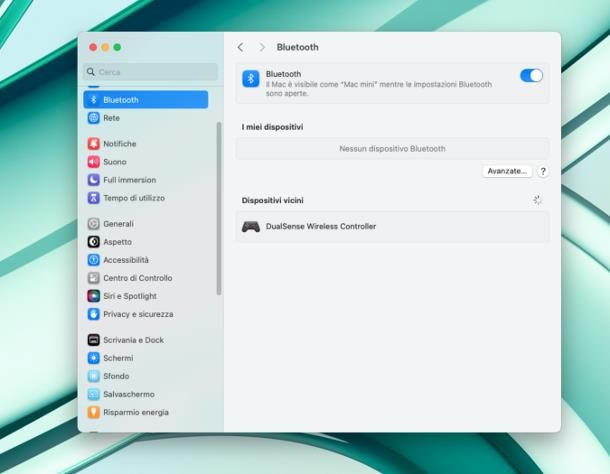Go back with the left chevron
The width and height of the screenshot is (610, 474).
(241, 47)
